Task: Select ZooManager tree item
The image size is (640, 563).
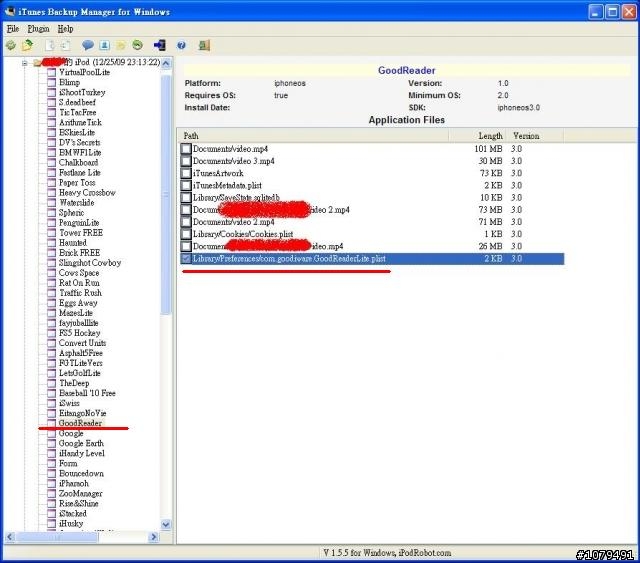Action: [x=80, y=493]
